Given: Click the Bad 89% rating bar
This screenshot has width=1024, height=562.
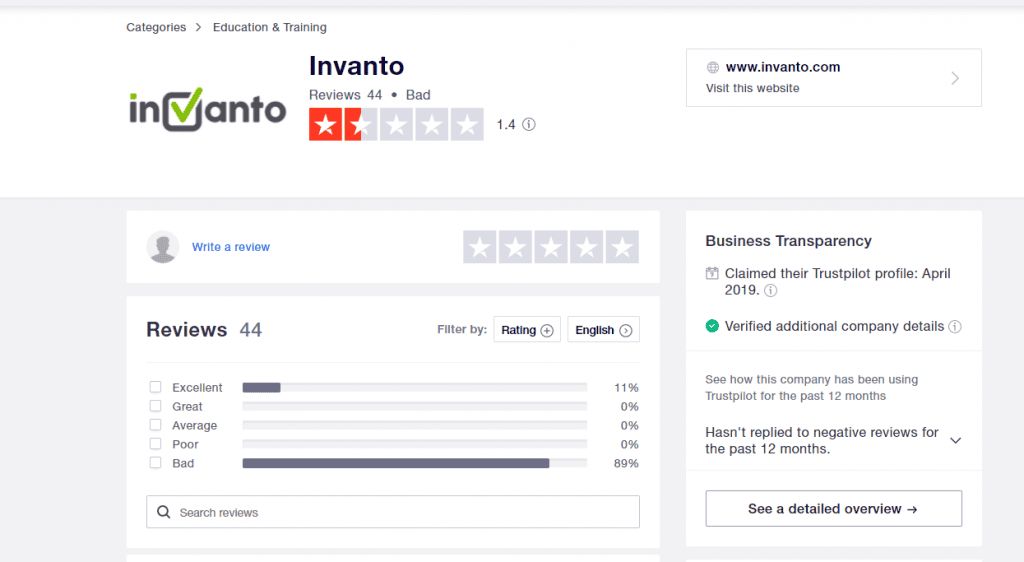Looking at the screenshot, I should pyautogui.click(x=415, y=463).
